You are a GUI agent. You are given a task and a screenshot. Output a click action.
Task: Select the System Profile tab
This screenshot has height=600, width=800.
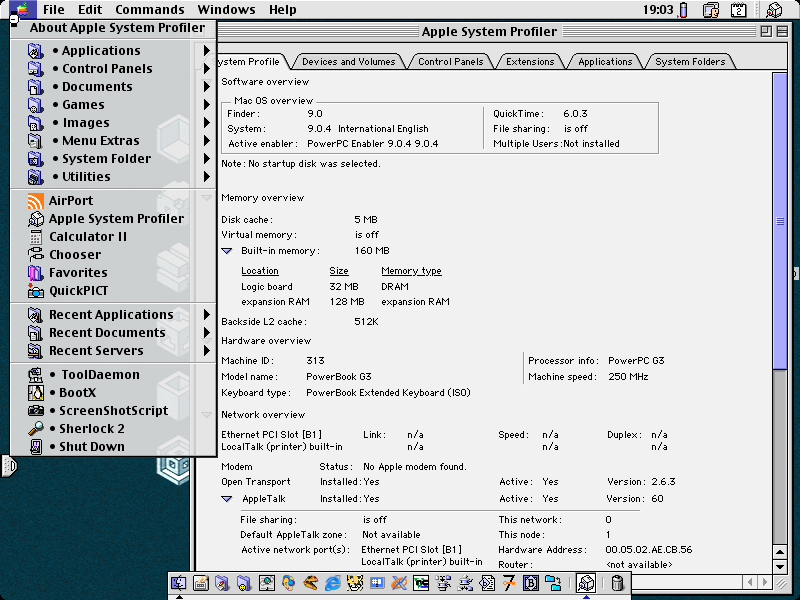pyautogui.click(x=251, y=62)
